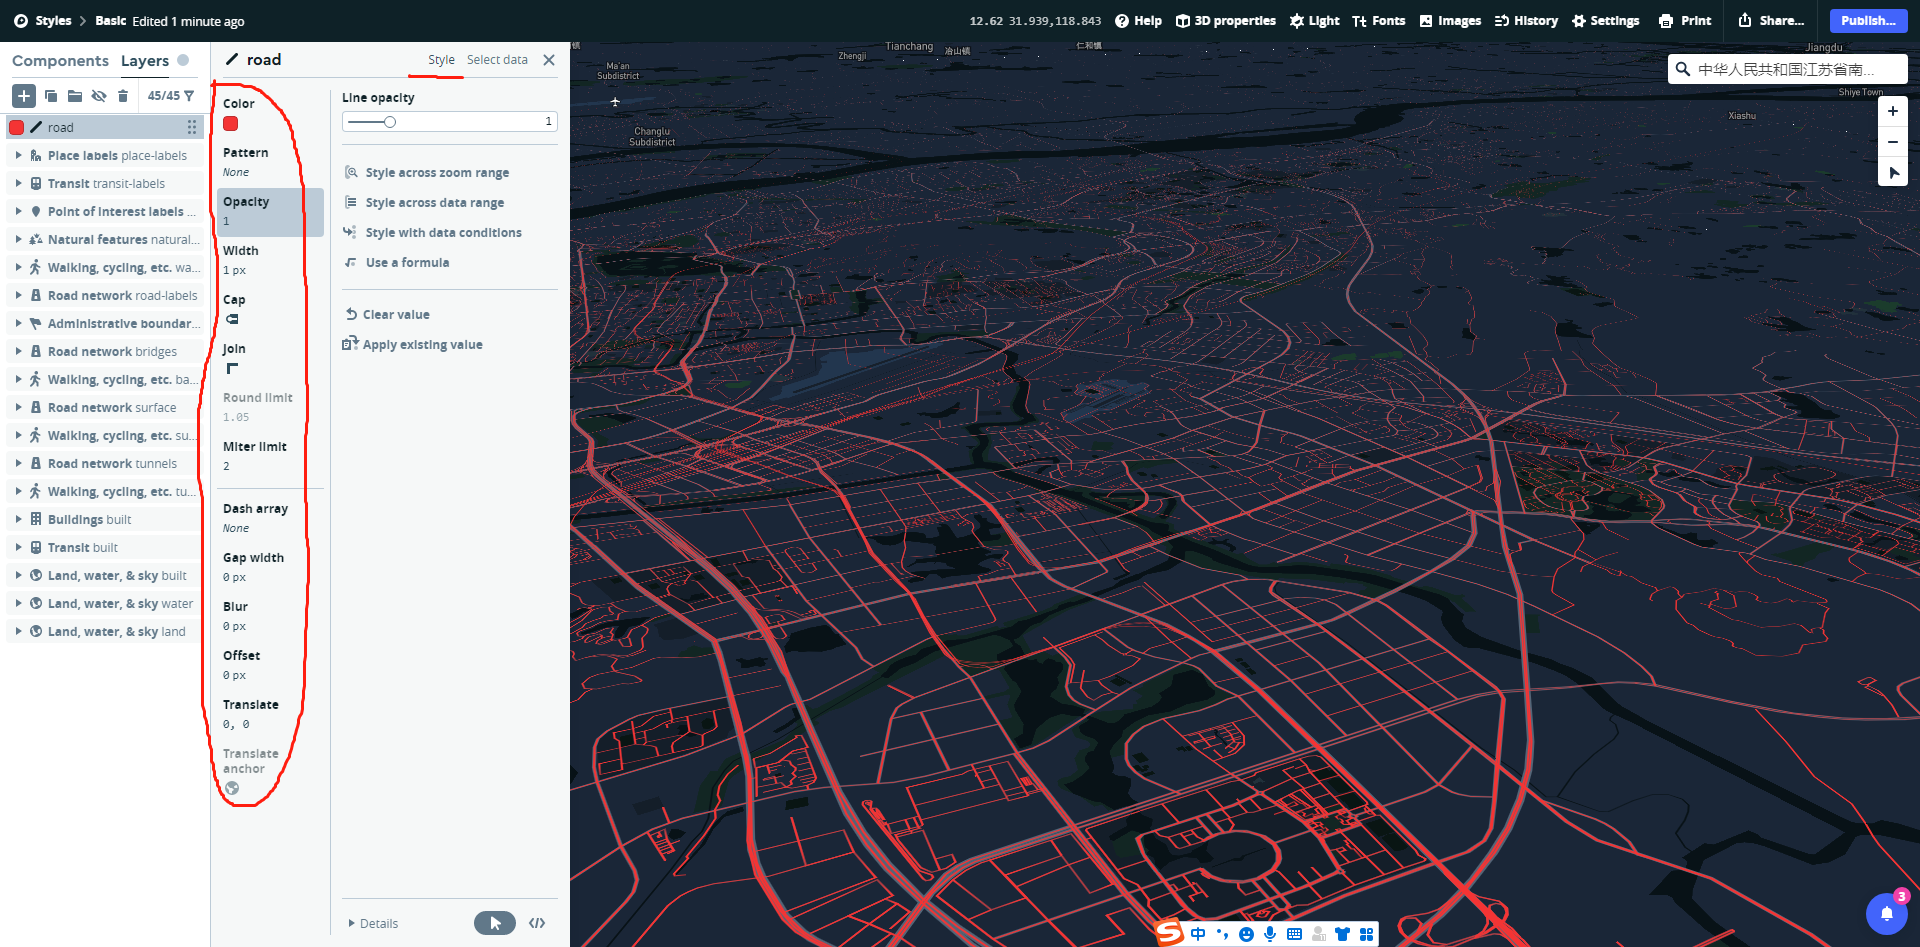Toggle IME Chinese language mode
This screenshot has height=947, width=1920.
pyautogui.click(x=1198, y=934)
